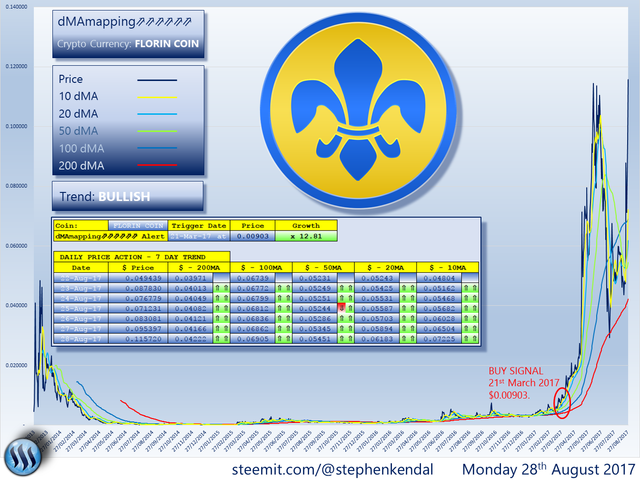Click the '$ - 10MA' column header
Image resolution: width=640 pixels, height=480 pixels.
[x=447, y=268]
